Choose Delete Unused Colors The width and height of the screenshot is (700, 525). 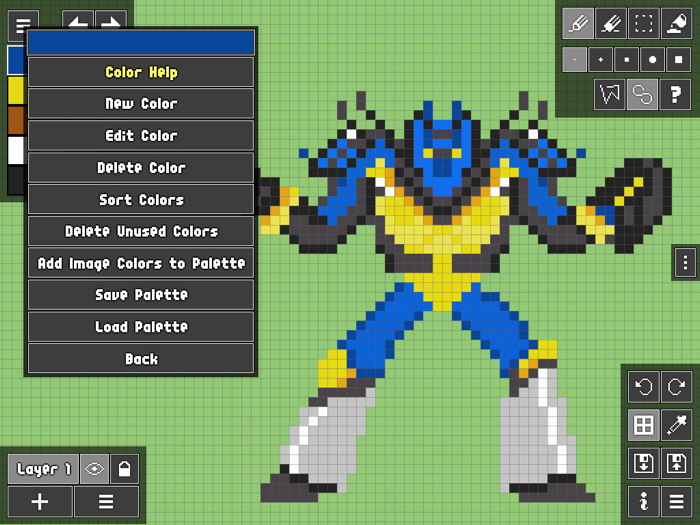tap(141, 231)
